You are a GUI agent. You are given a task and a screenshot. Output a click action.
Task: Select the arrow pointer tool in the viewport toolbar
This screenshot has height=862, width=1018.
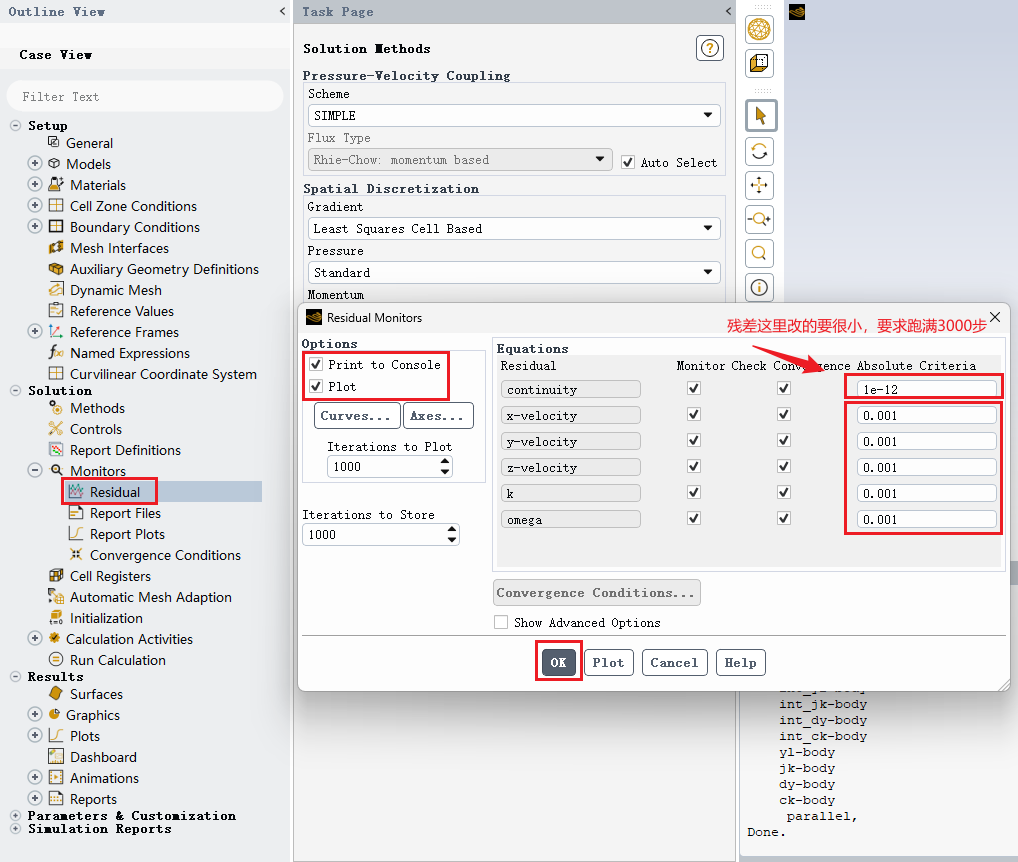760,116
